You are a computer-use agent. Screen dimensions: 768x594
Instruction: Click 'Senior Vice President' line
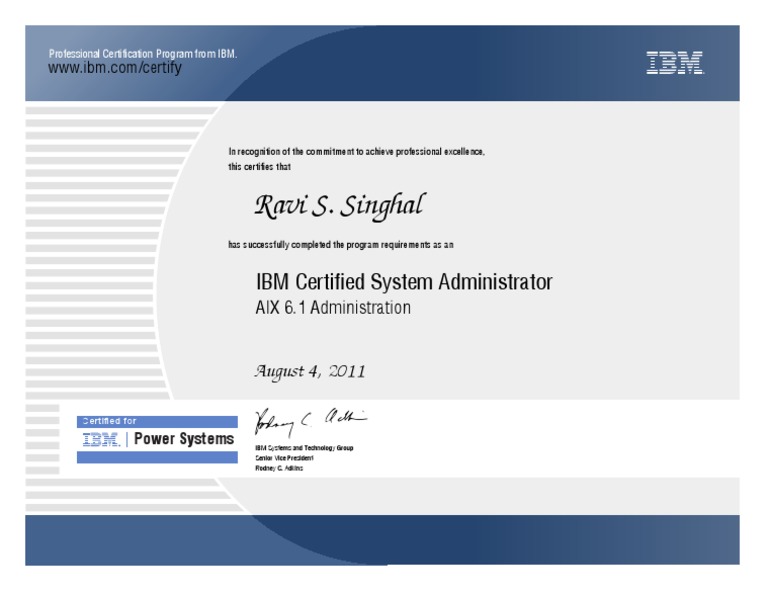pos(284,458)
